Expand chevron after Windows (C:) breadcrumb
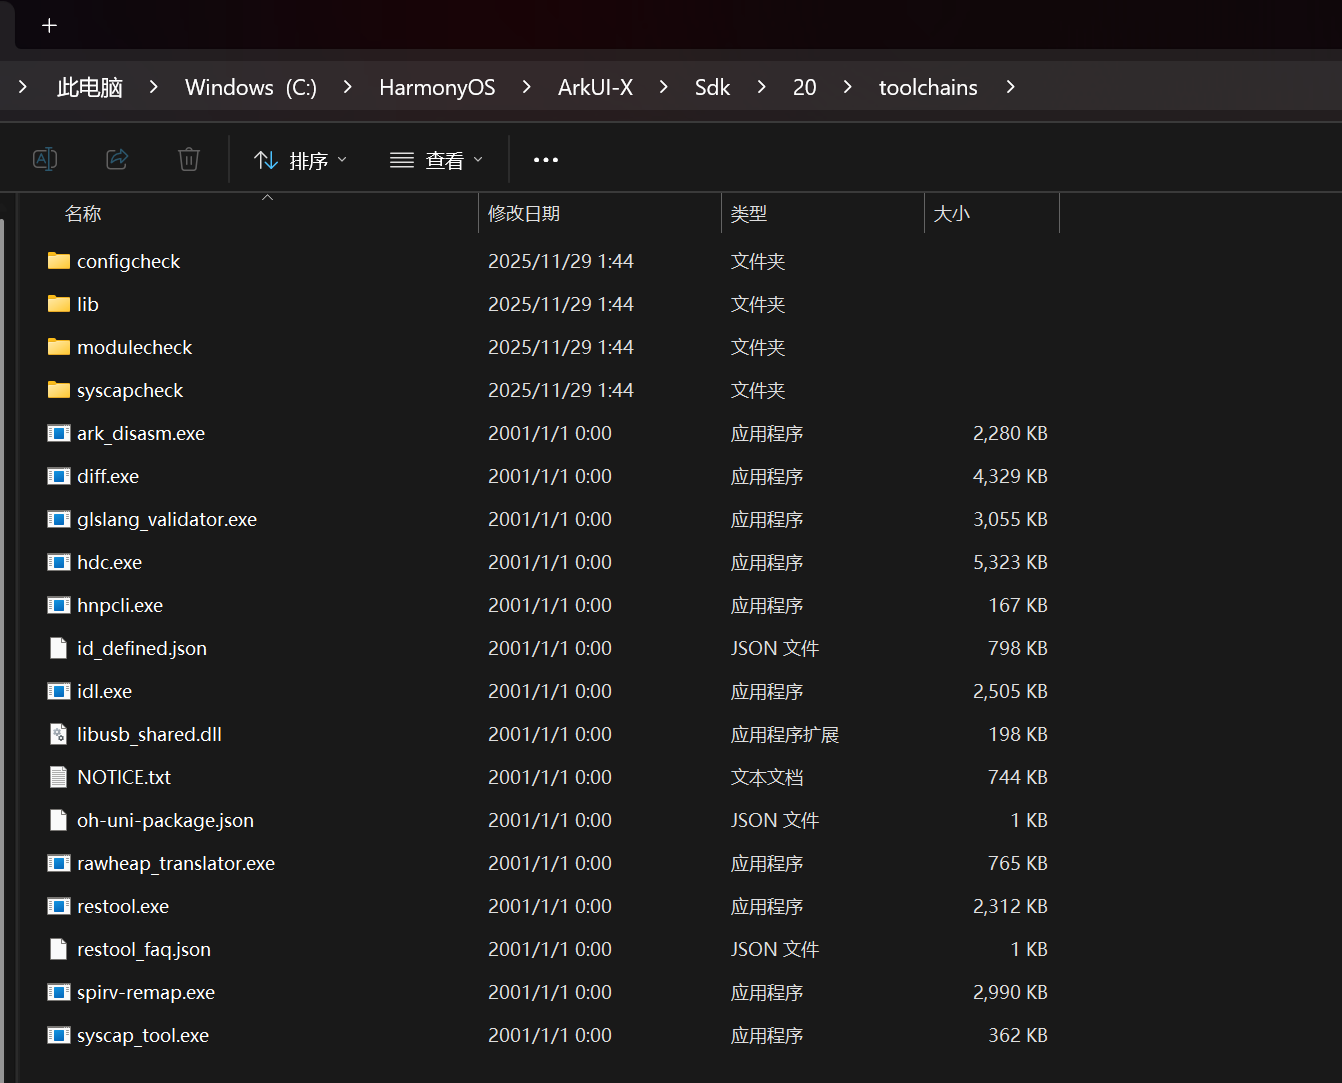Screen dimensions: 1342x1083 [x=347, y=87]
